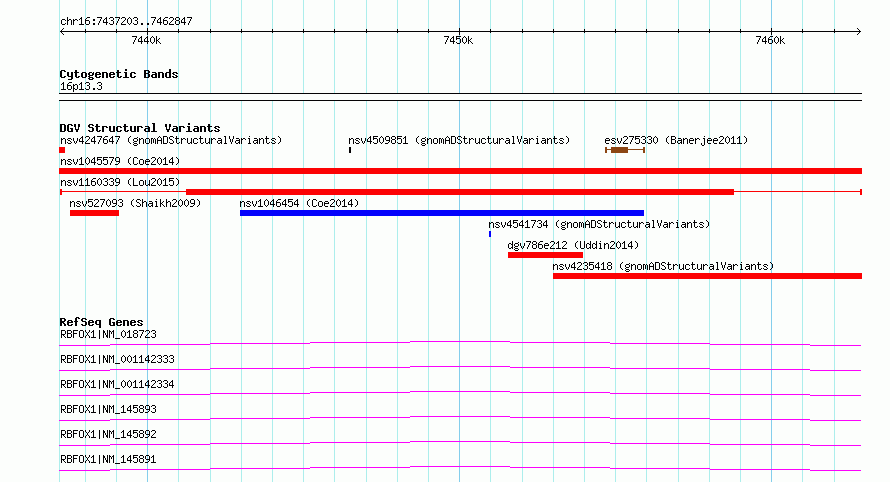Select the long red nsv1045579 variant bar
890x482 pixels.
460,171
